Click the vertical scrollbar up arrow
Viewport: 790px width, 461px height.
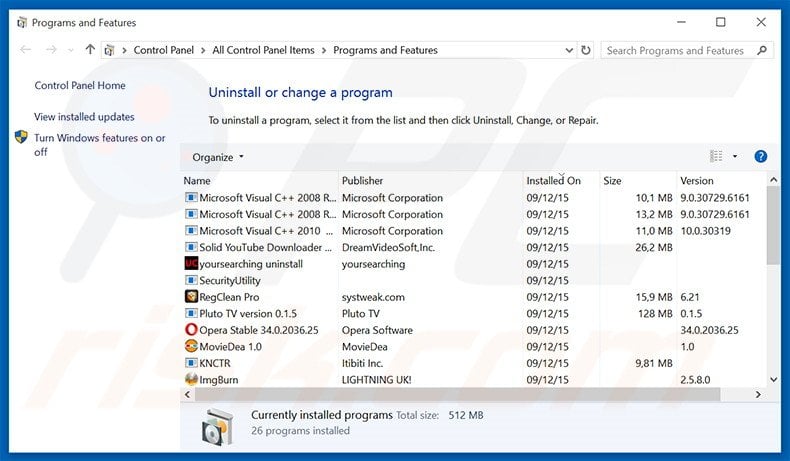(773, 180)
